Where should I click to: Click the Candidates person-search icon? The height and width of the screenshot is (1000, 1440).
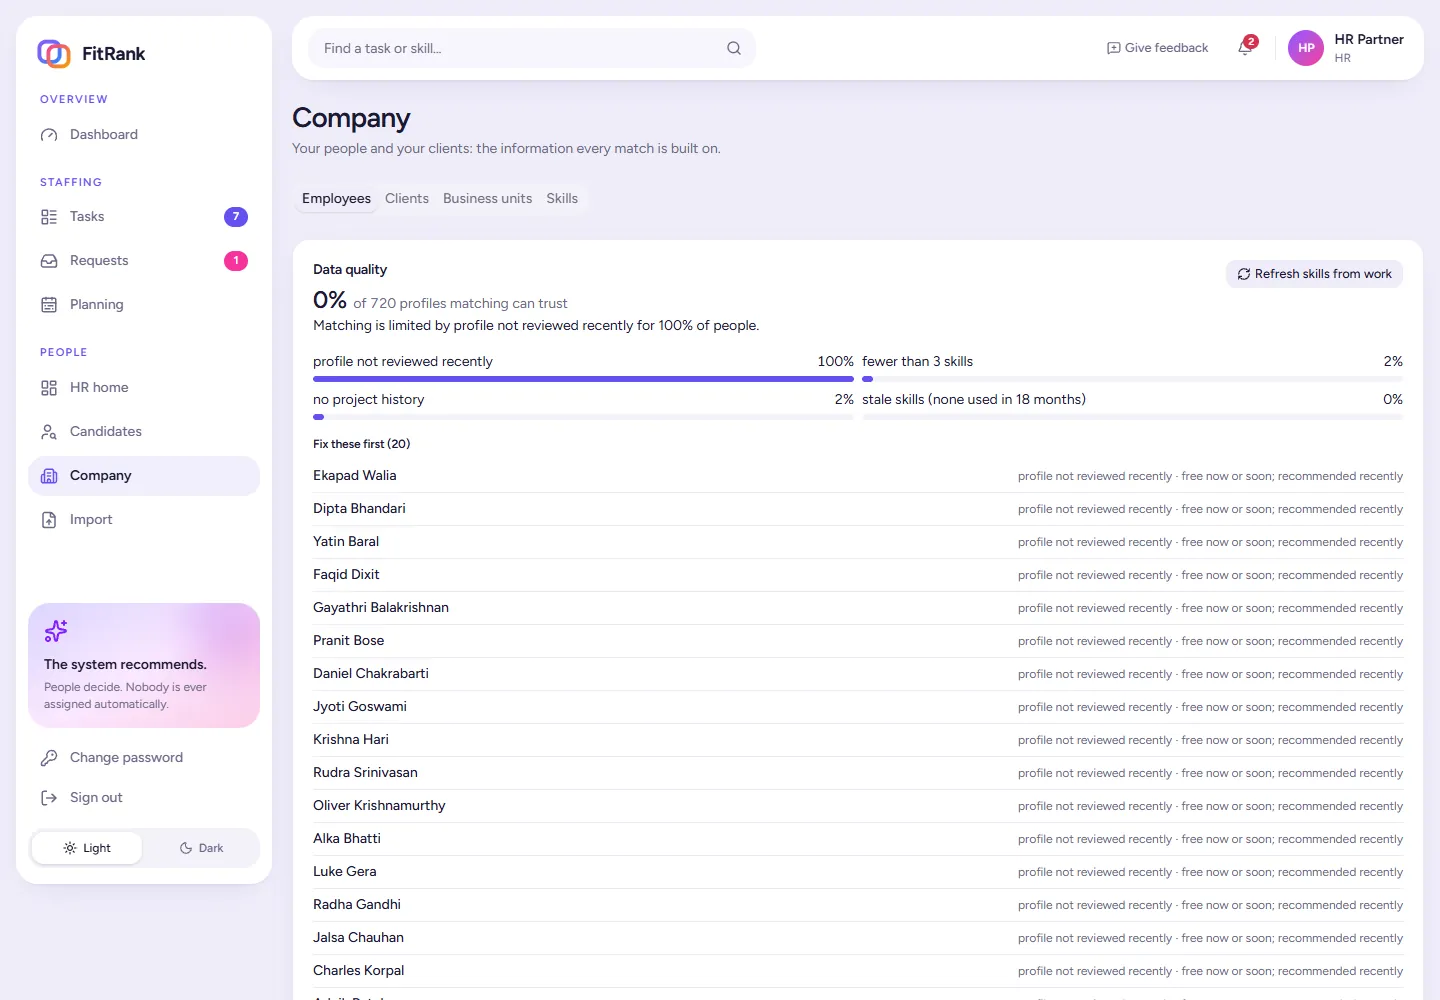(x=49, y=432)
